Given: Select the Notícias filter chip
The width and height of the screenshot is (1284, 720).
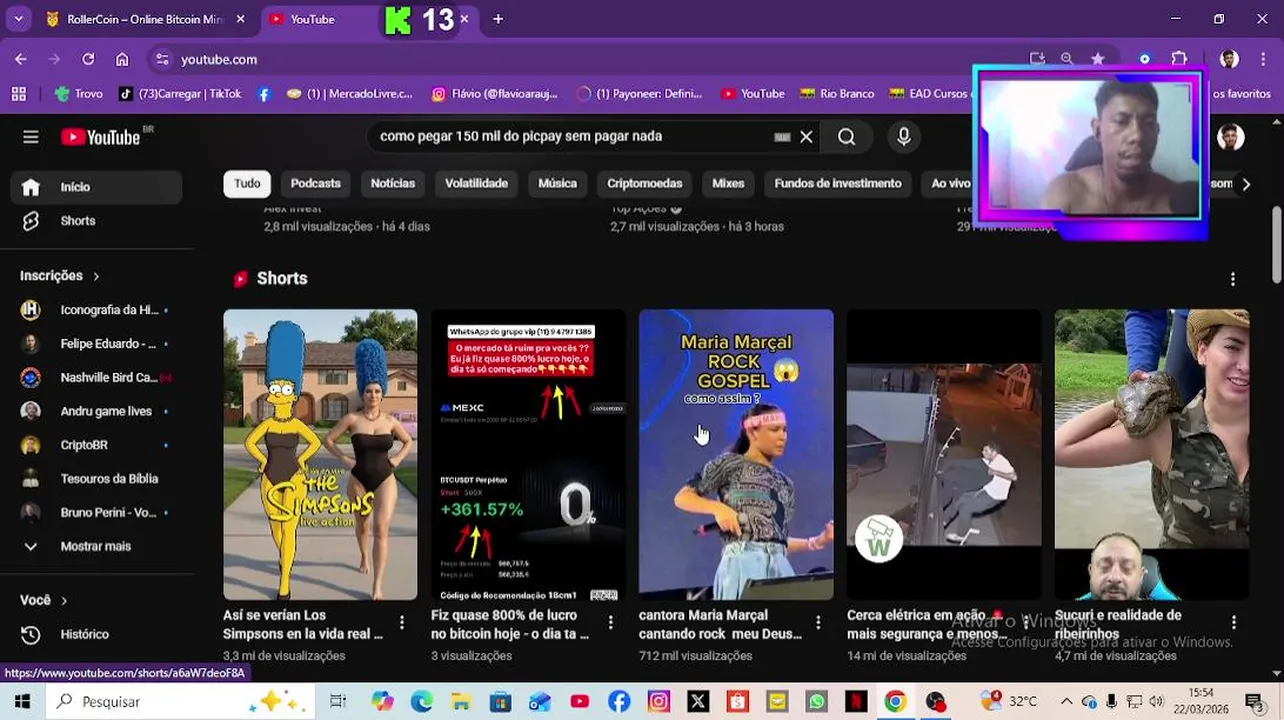Looking at the screenshot, I should click(393, 184).
